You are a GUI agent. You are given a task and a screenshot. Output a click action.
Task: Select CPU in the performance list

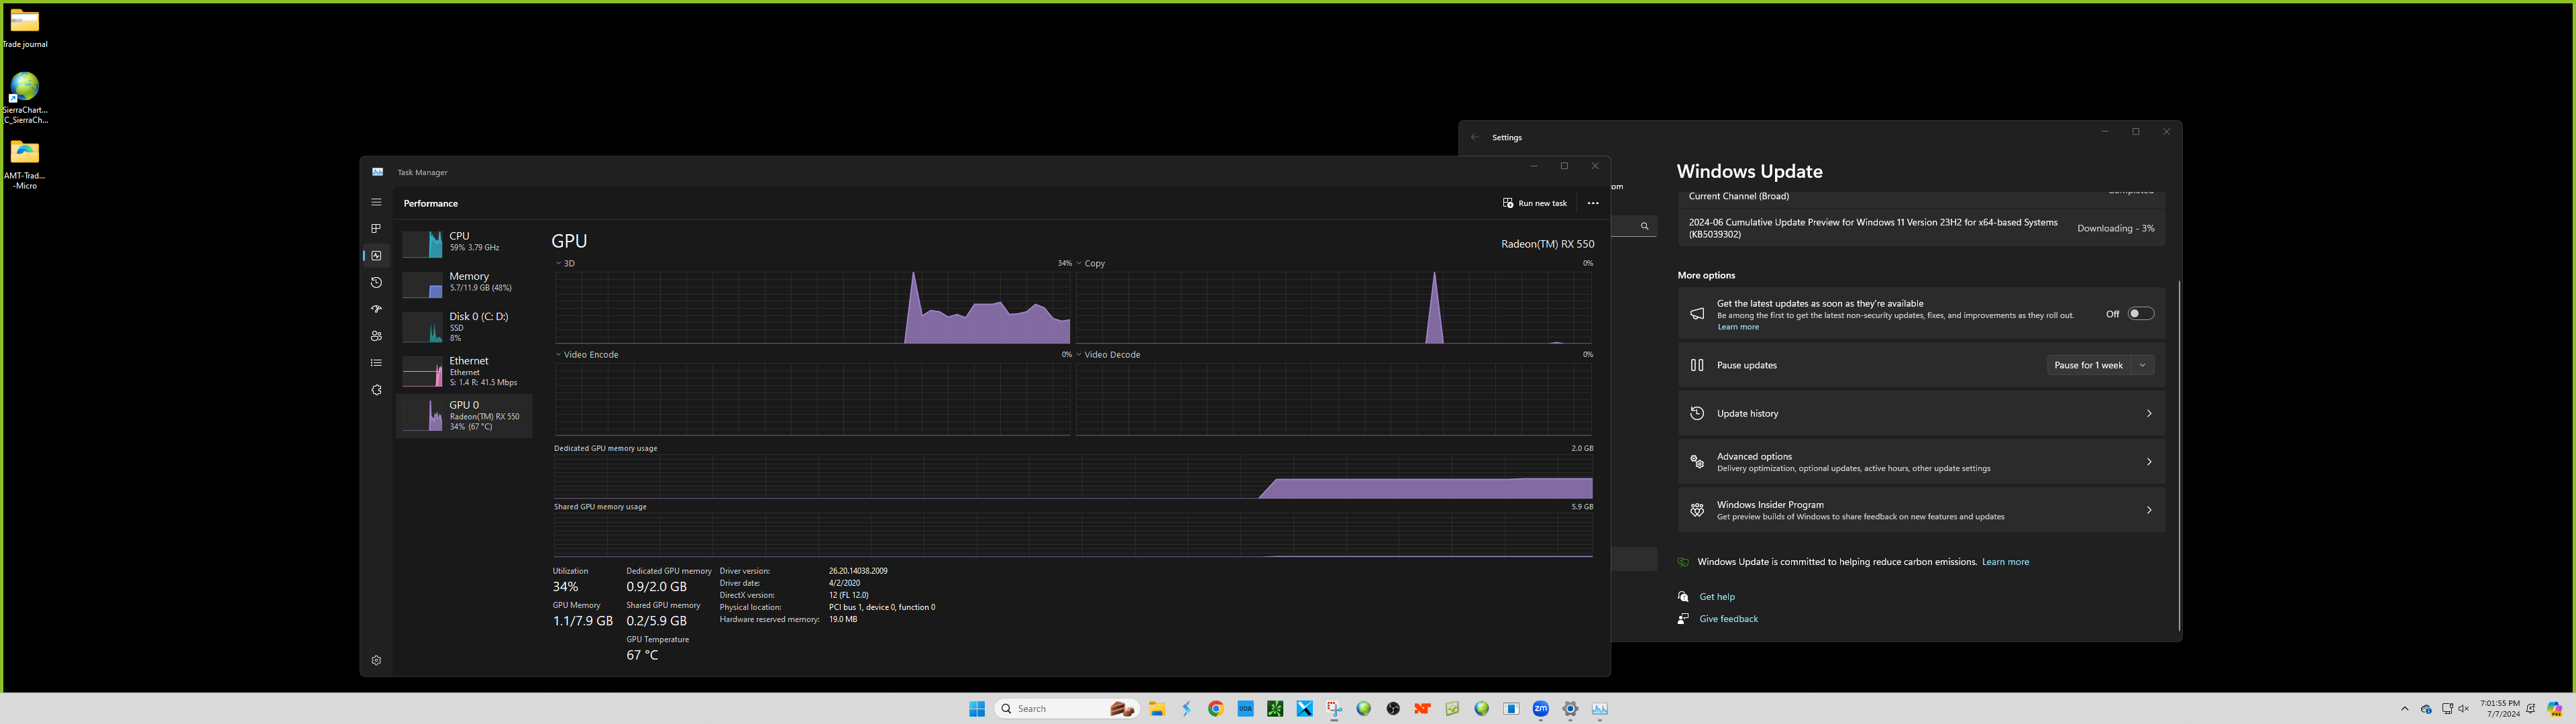pyautogui.click(x=464, y=242)
